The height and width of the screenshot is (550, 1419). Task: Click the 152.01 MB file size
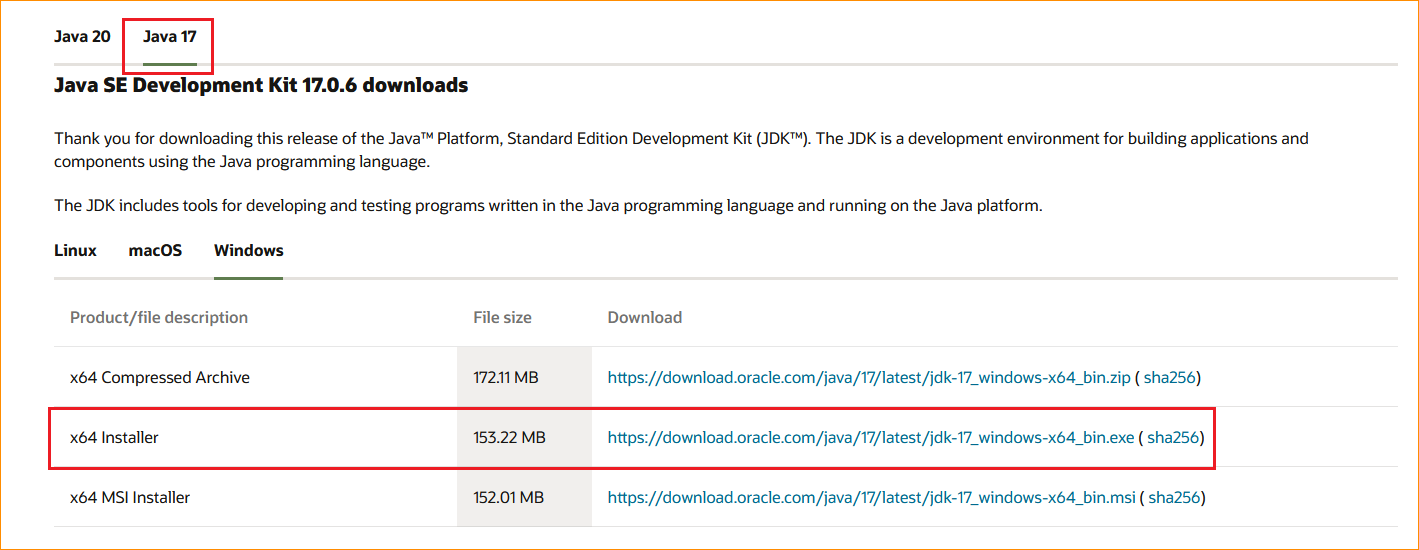click(508, 498)
